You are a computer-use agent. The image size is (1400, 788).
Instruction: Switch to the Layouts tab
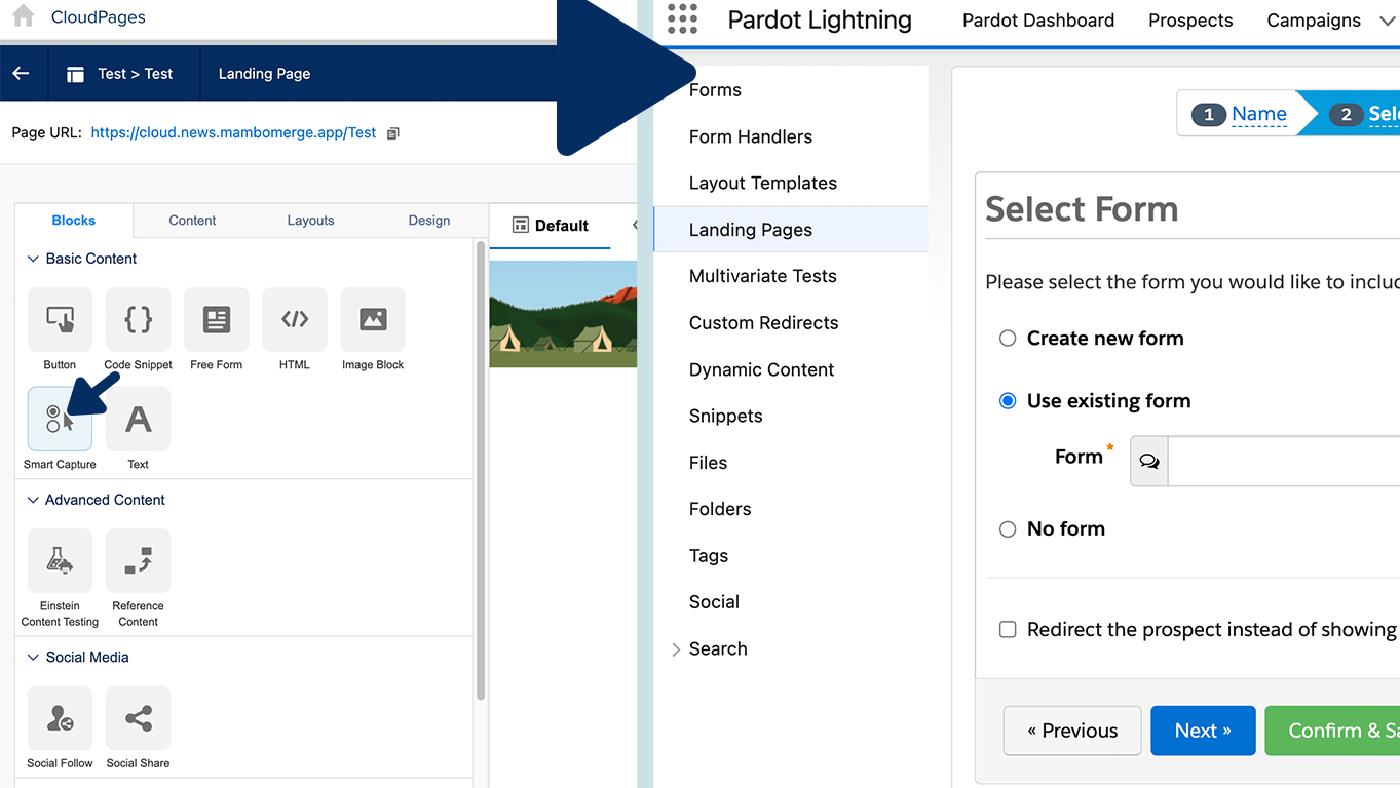[x=310, y=220]
